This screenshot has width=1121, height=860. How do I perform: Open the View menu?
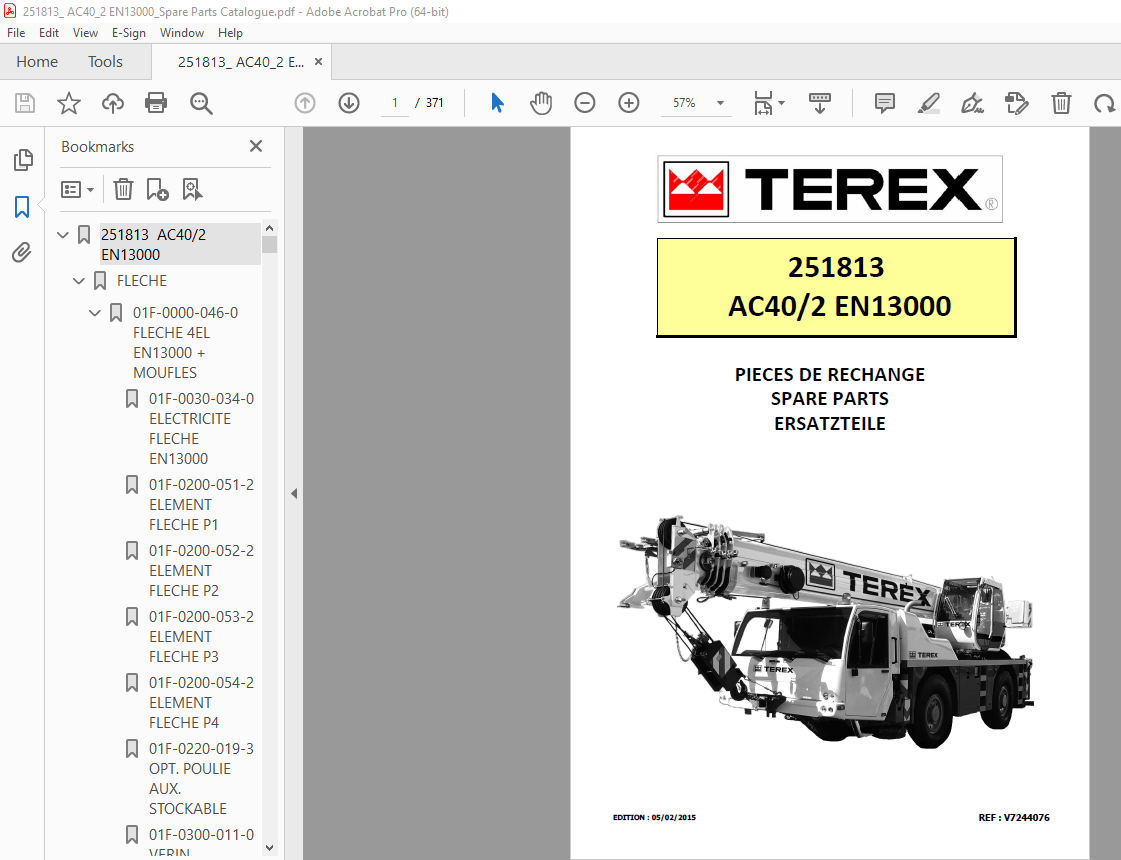click(x=85, y=33)
